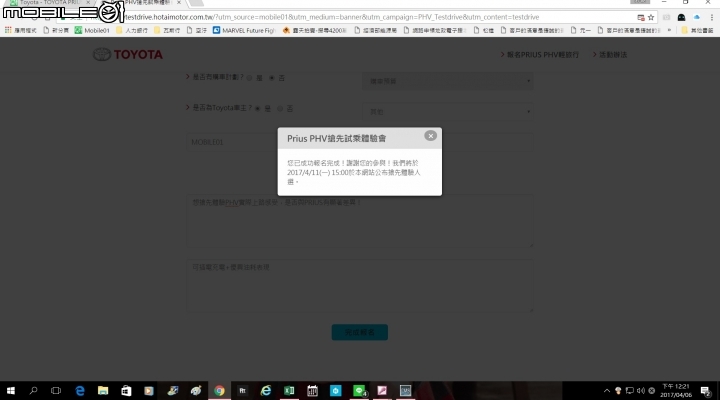Screen dimensions: 720x400
Task: Open LINE messenger from taskbar
Action: 359,391
